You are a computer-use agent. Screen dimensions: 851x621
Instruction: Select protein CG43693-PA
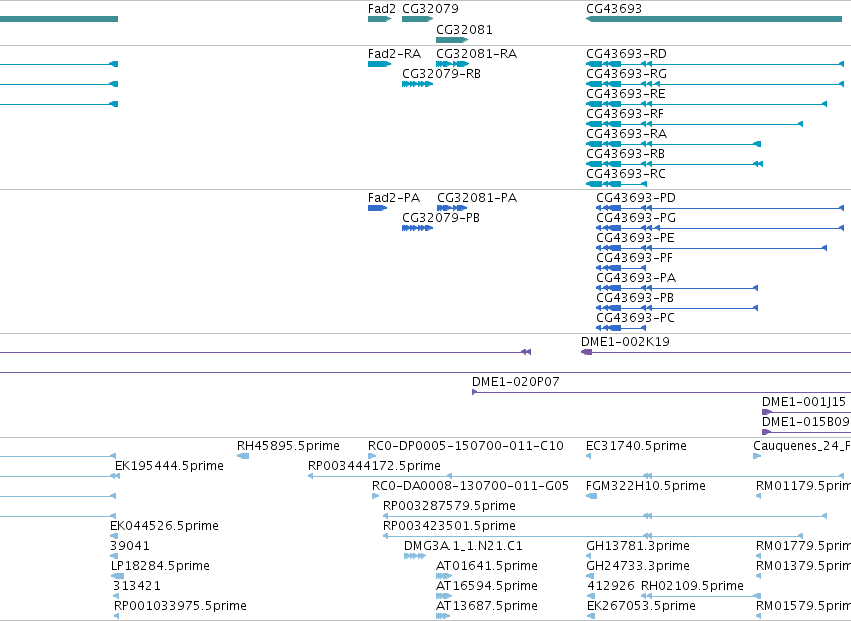pyautogui.click(x=636, y=278)
